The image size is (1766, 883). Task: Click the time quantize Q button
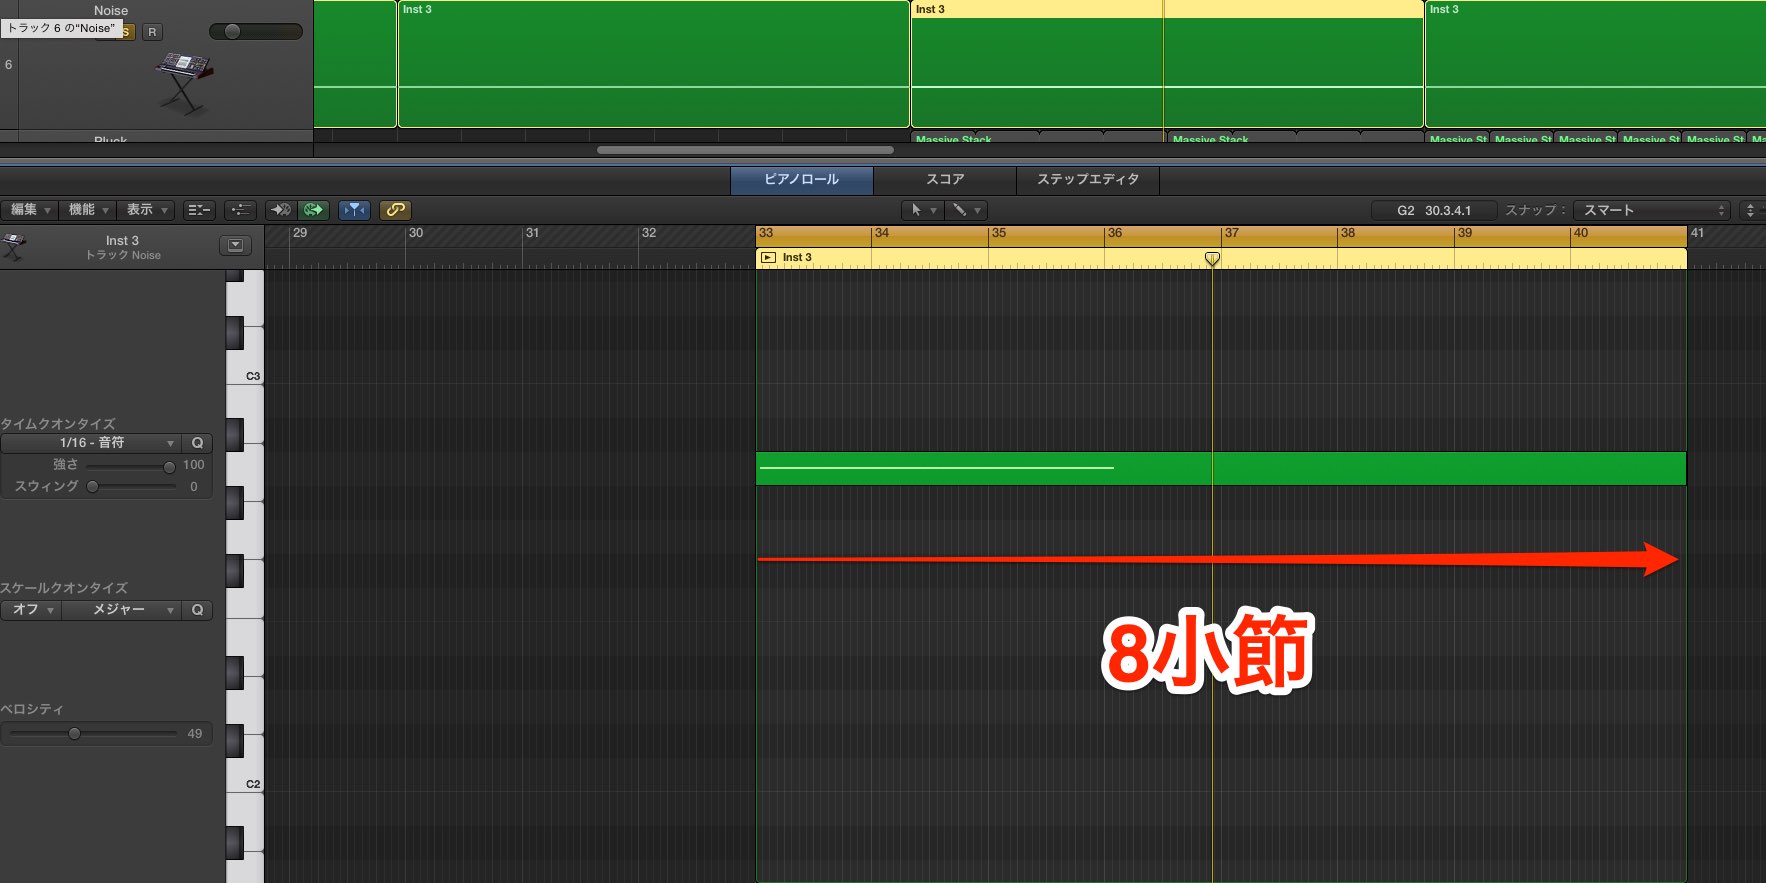click(197, 443)
